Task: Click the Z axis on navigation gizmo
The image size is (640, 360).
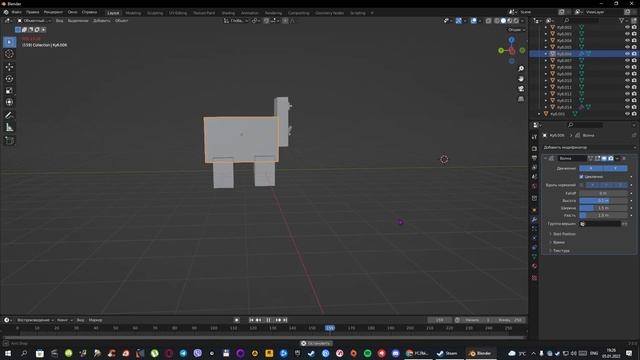Action: (511, 40)
